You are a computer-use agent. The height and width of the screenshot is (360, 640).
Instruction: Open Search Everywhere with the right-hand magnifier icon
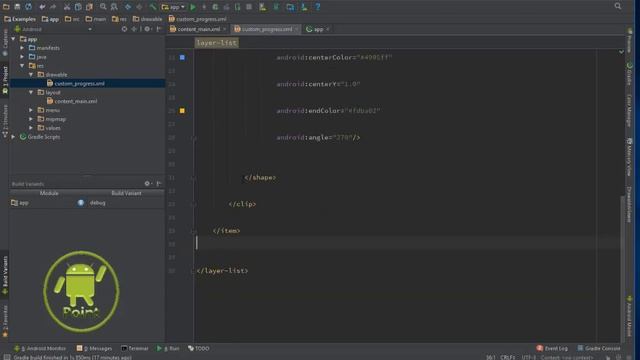618,6
